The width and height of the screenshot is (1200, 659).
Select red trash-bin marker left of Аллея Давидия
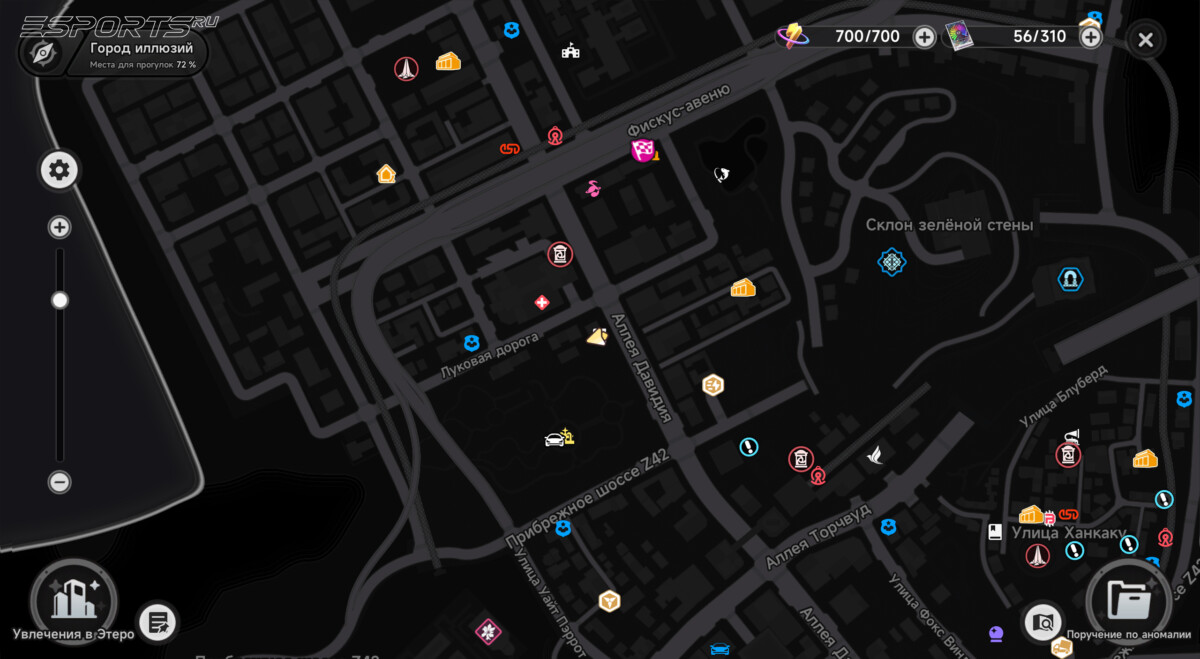point(560,254)
